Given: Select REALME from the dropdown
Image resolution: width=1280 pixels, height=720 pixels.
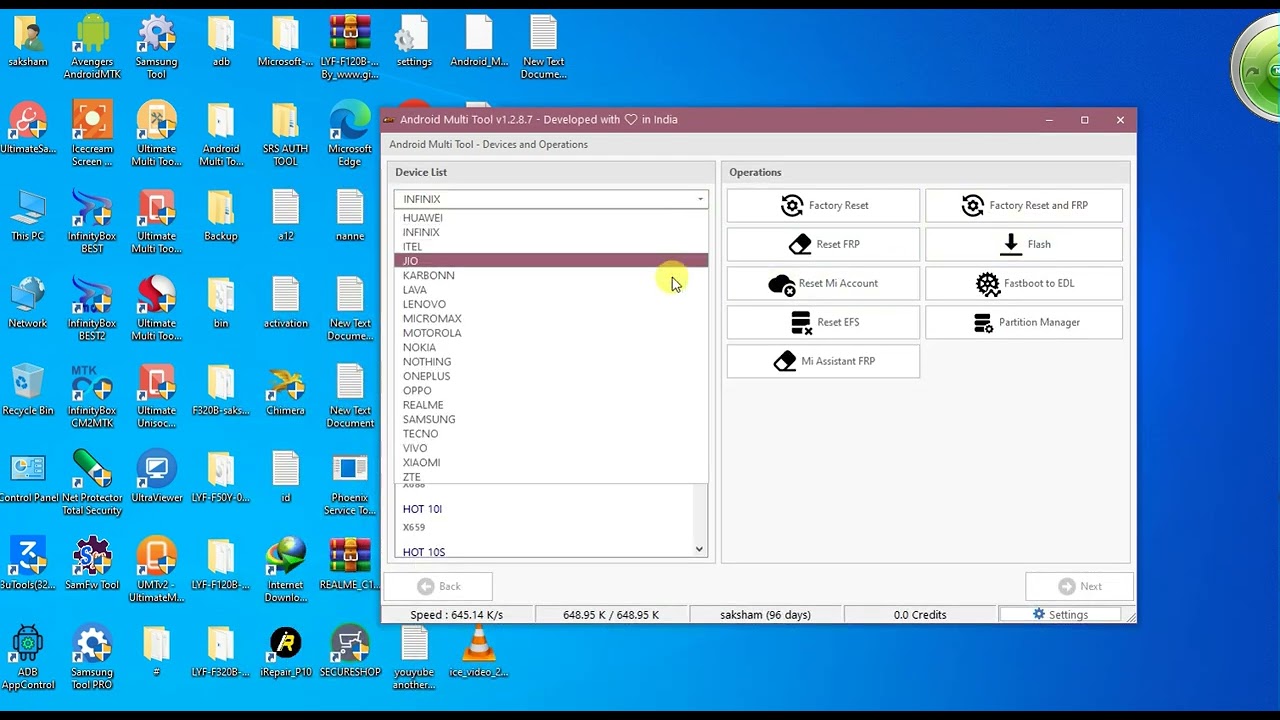Looking at the screenshot, I should pos(551,405).
